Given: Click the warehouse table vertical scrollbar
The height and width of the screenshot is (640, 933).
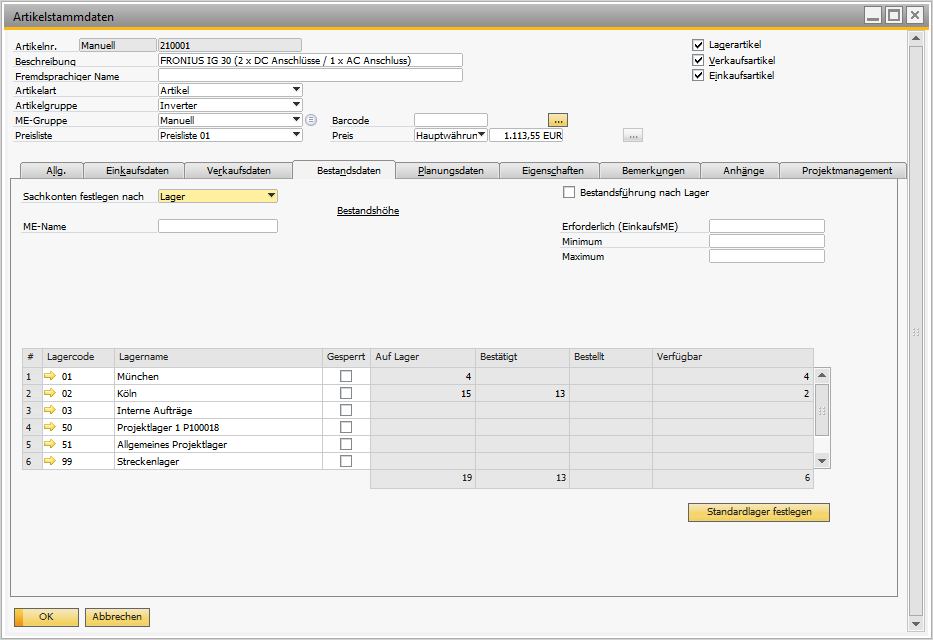Looking at the screenshot, I should pyautogui.click(x=822, y=410).
